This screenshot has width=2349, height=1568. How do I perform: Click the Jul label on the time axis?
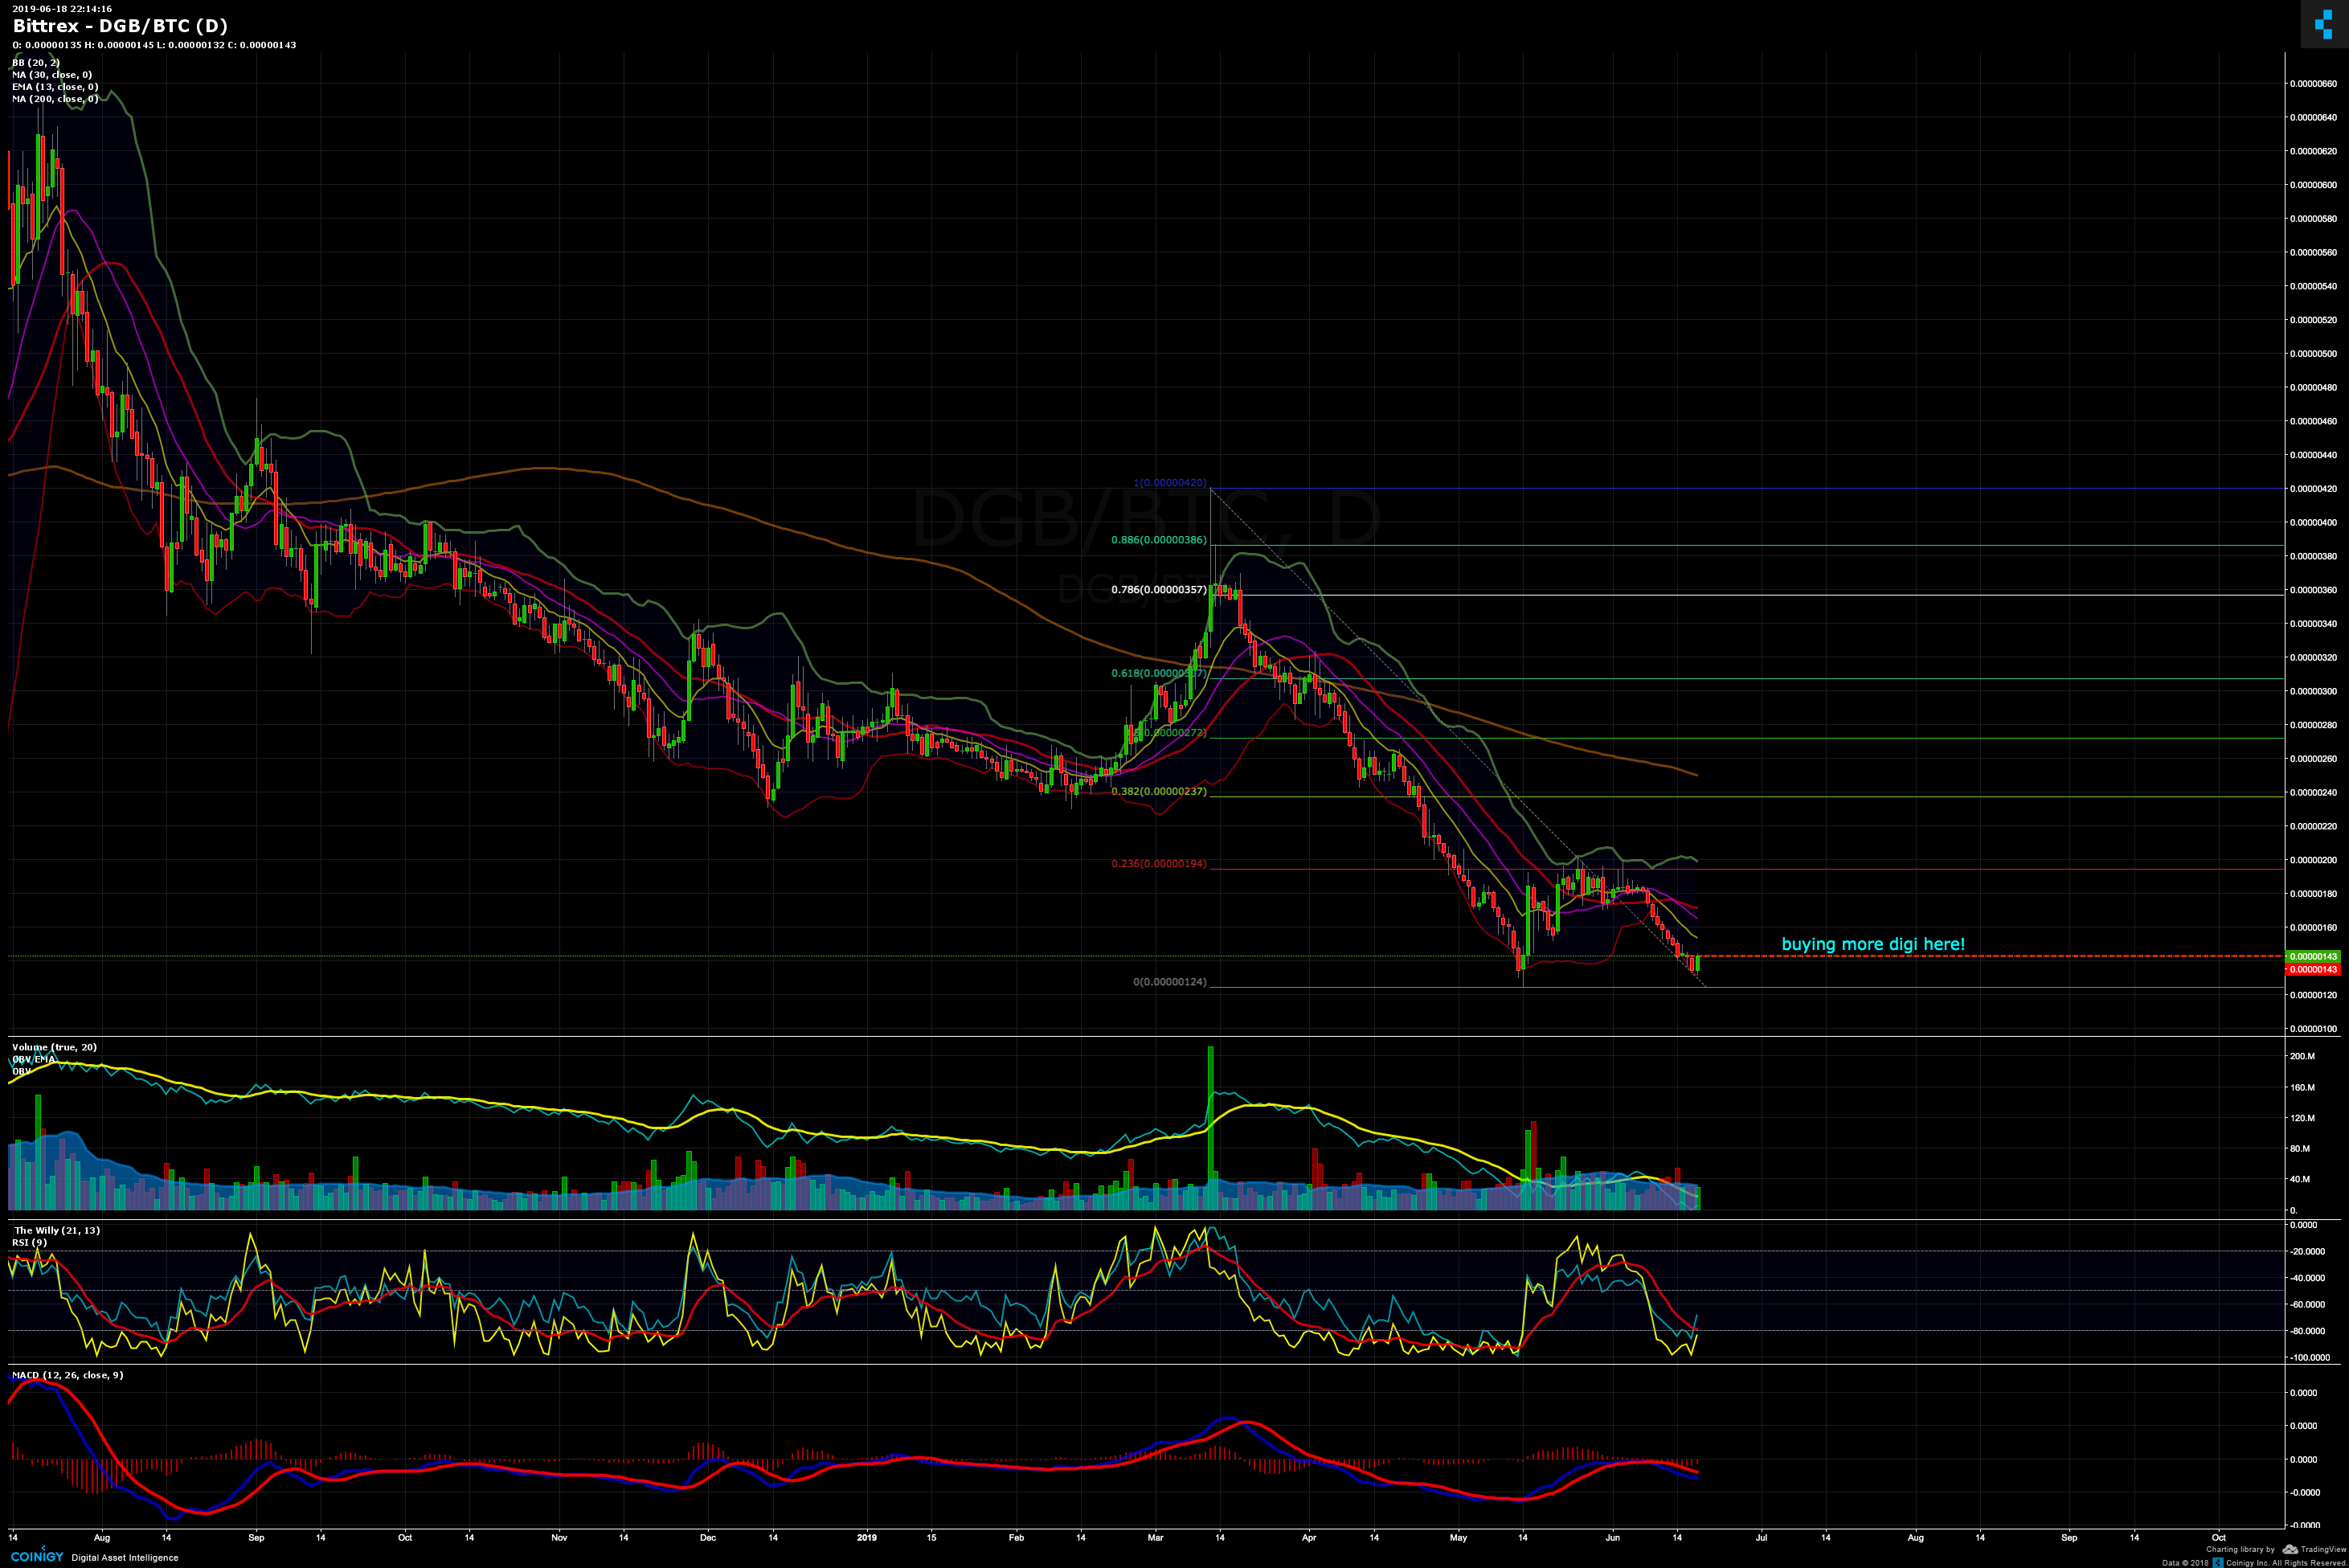[1762, 1538]
